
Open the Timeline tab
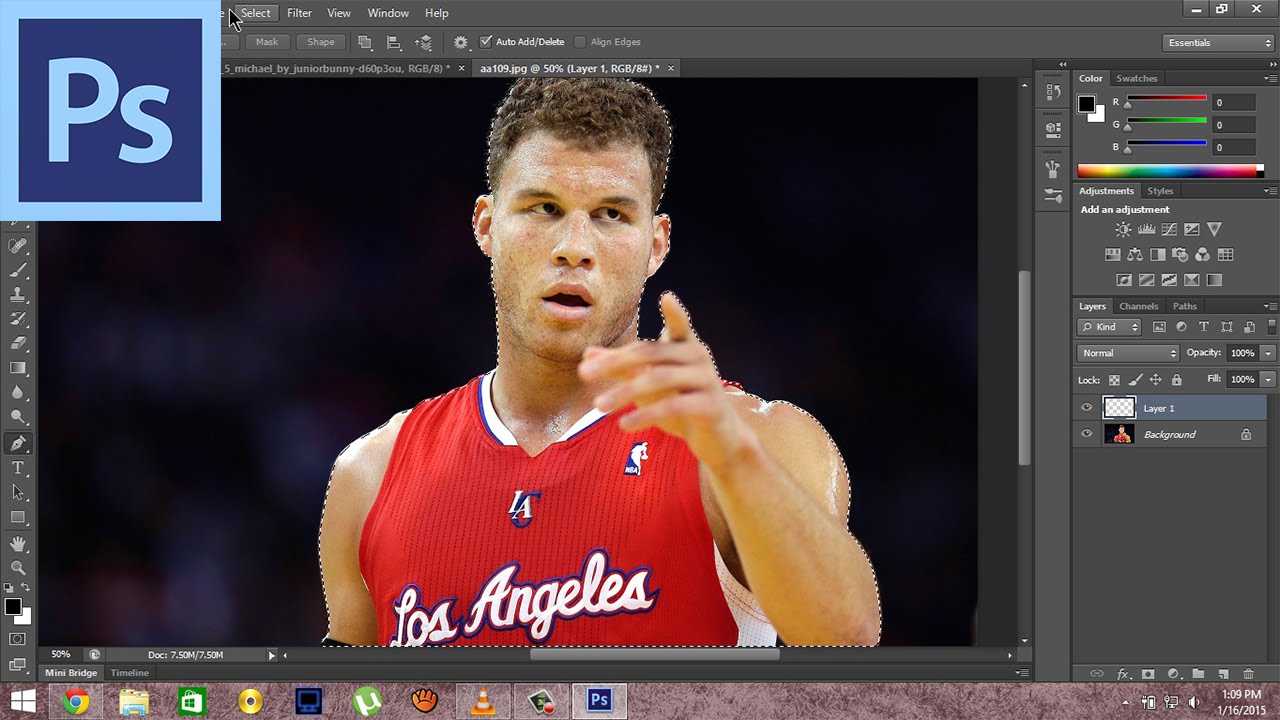click(129, 673)
